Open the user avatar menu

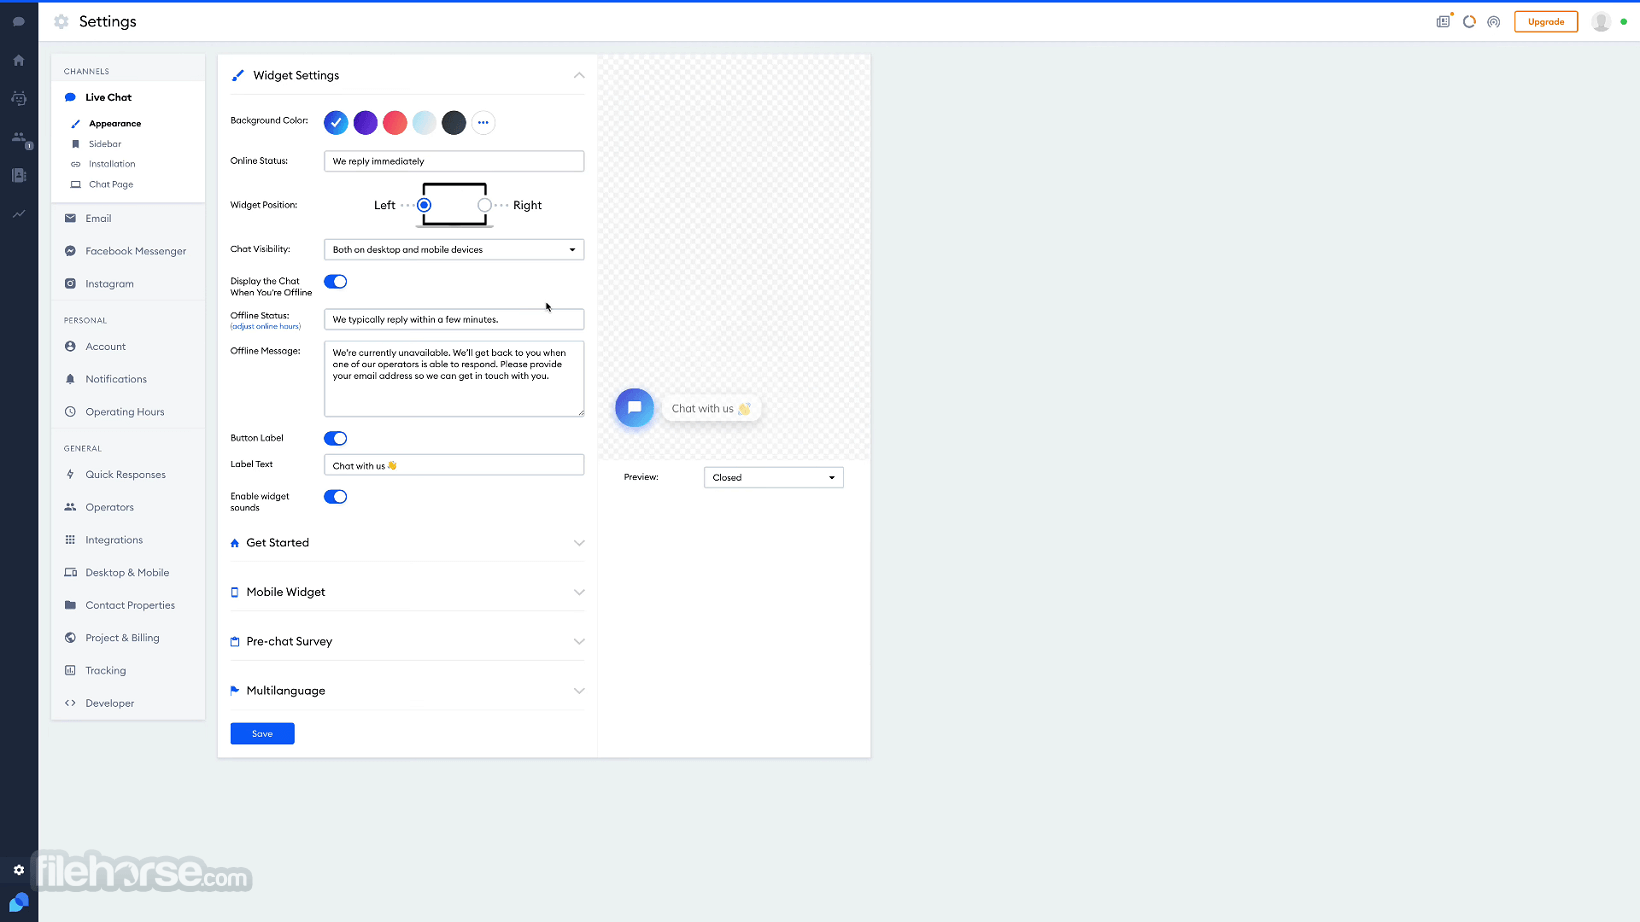pyautogui.click(x=1601, y=21)
